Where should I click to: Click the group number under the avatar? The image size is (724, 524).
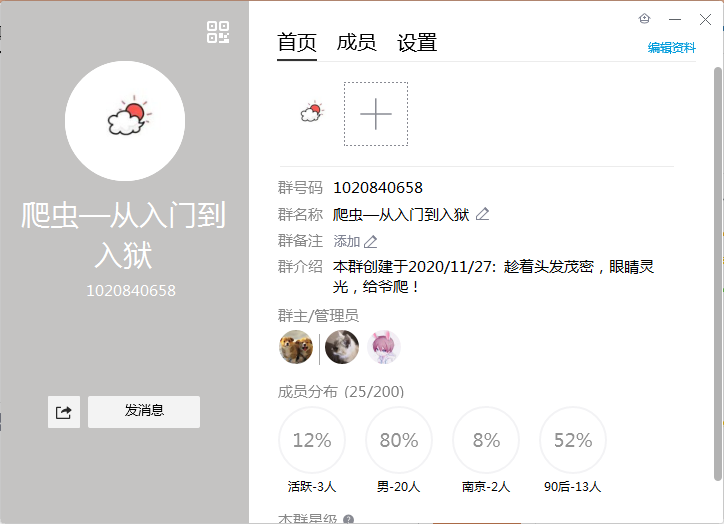pyautogui.click(x=131, y=291)
